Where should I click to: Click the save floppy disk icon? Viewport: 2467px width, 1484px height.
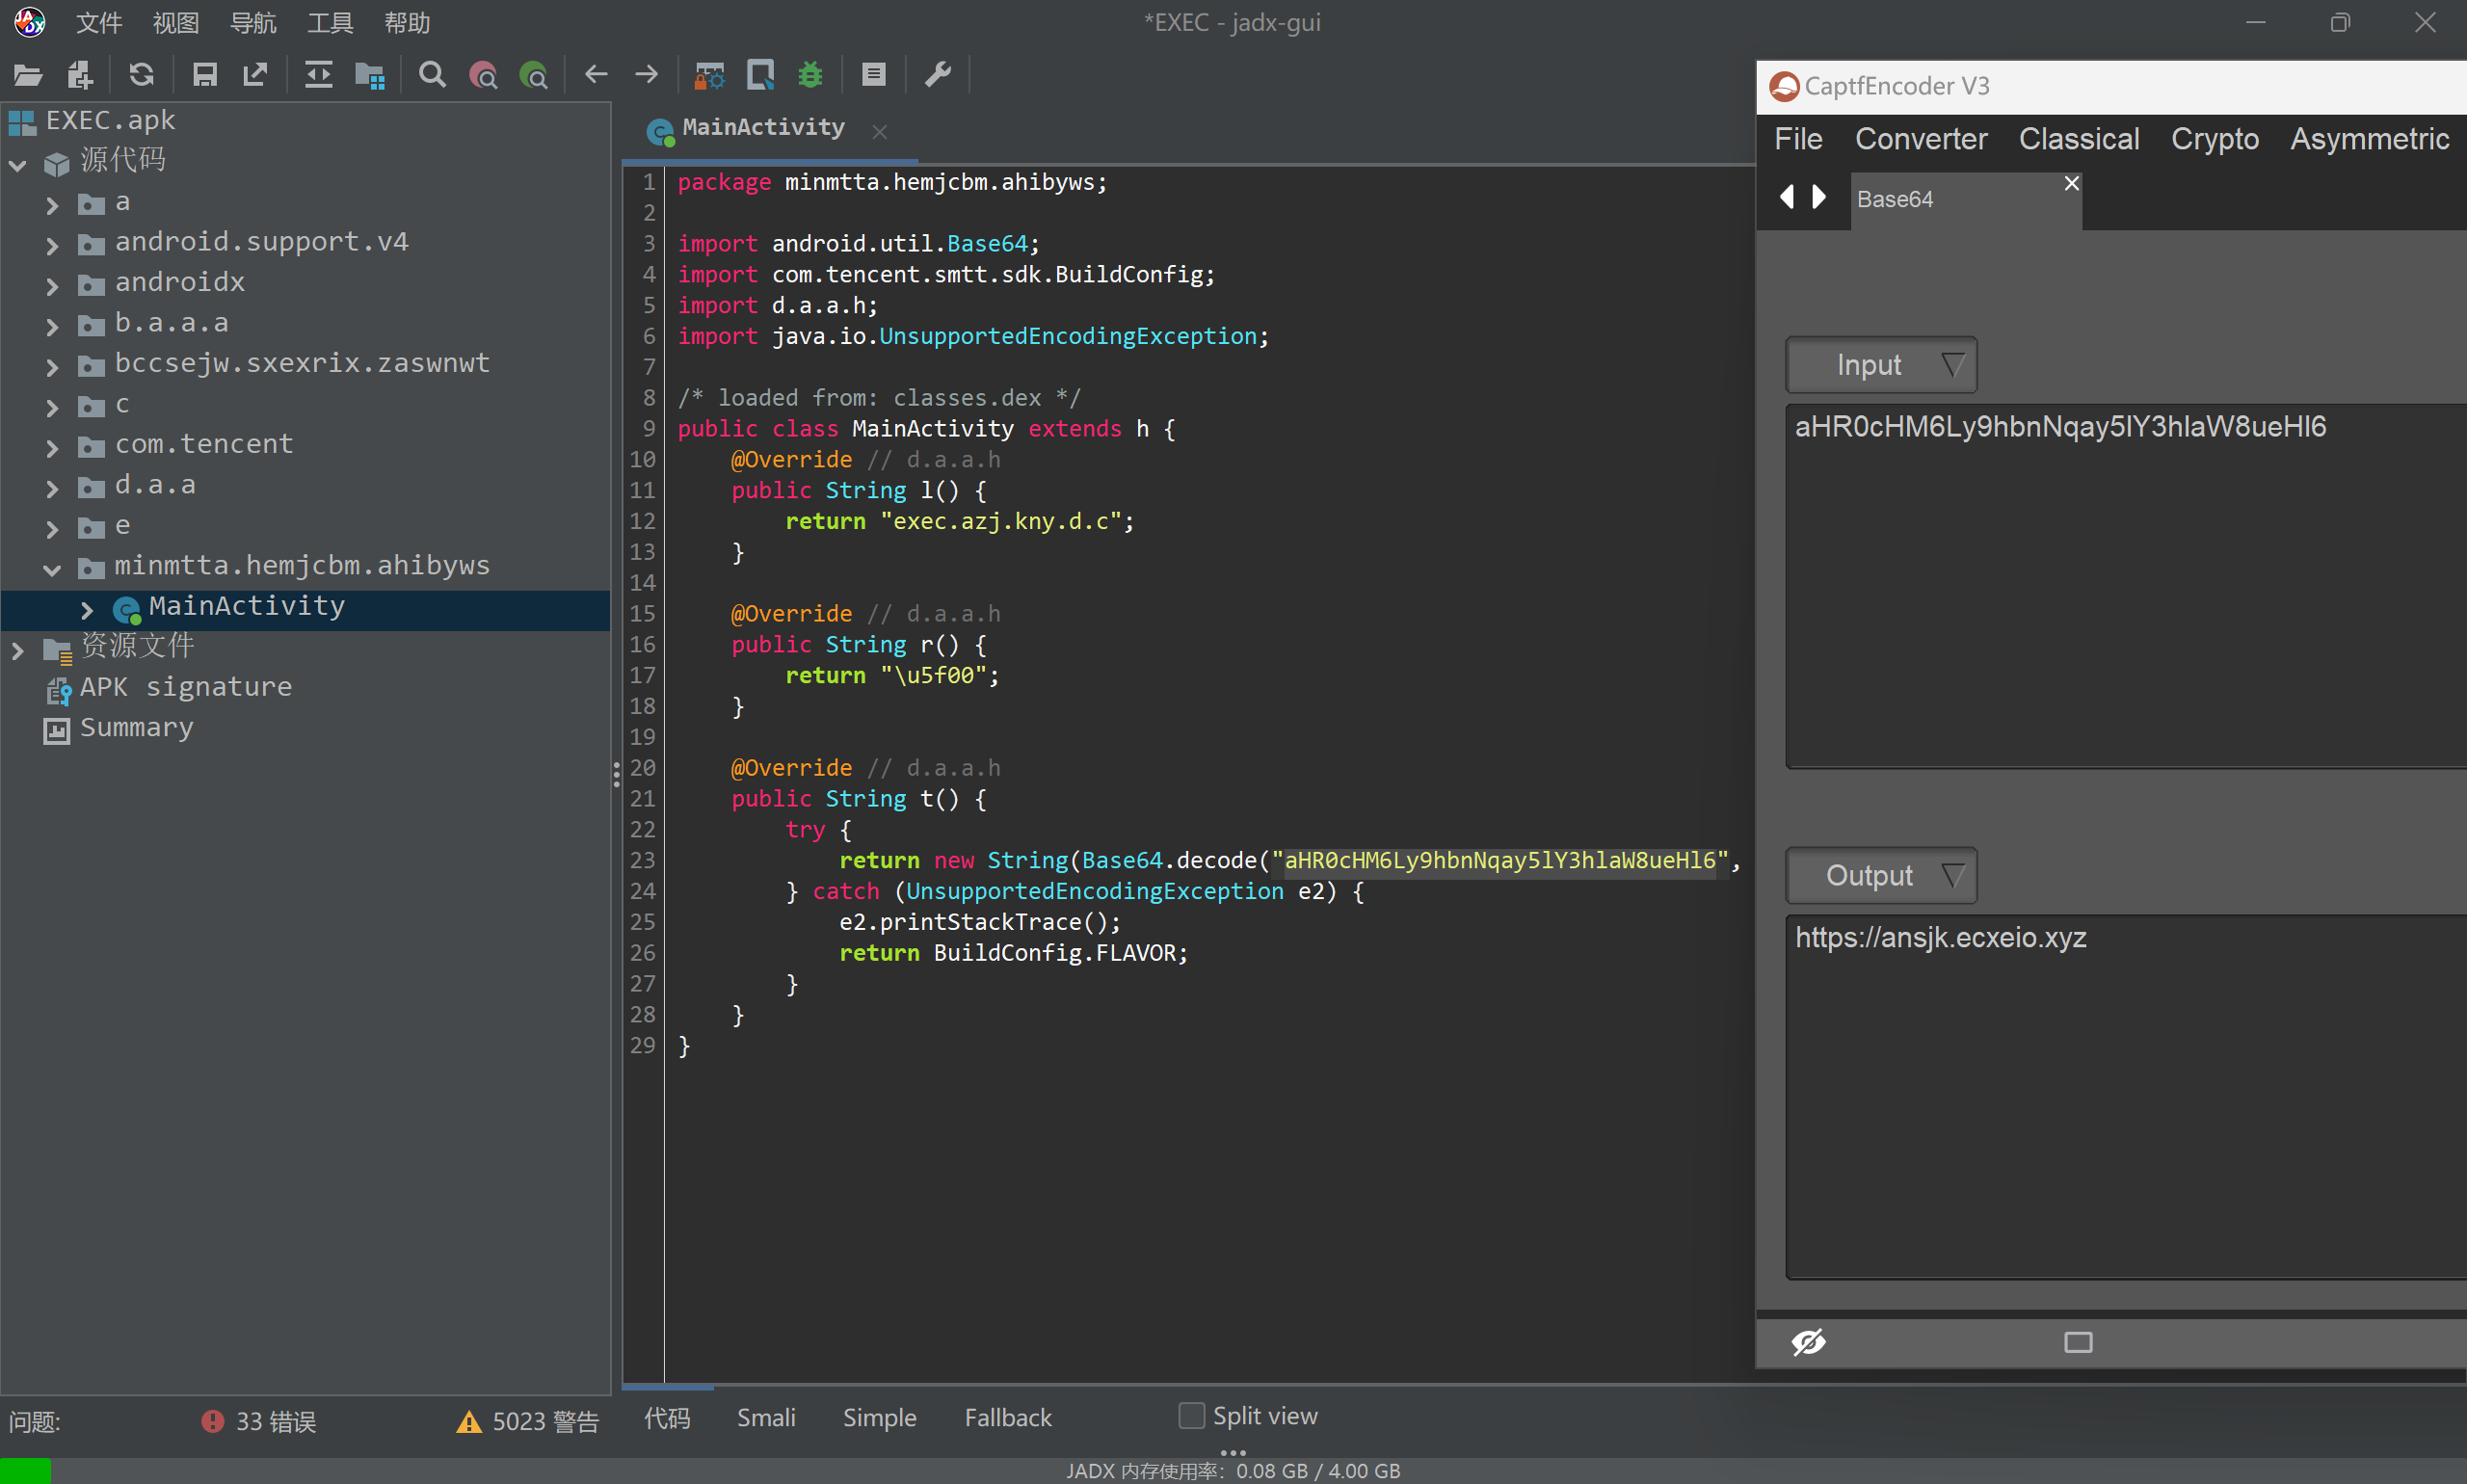click(205, 75)
